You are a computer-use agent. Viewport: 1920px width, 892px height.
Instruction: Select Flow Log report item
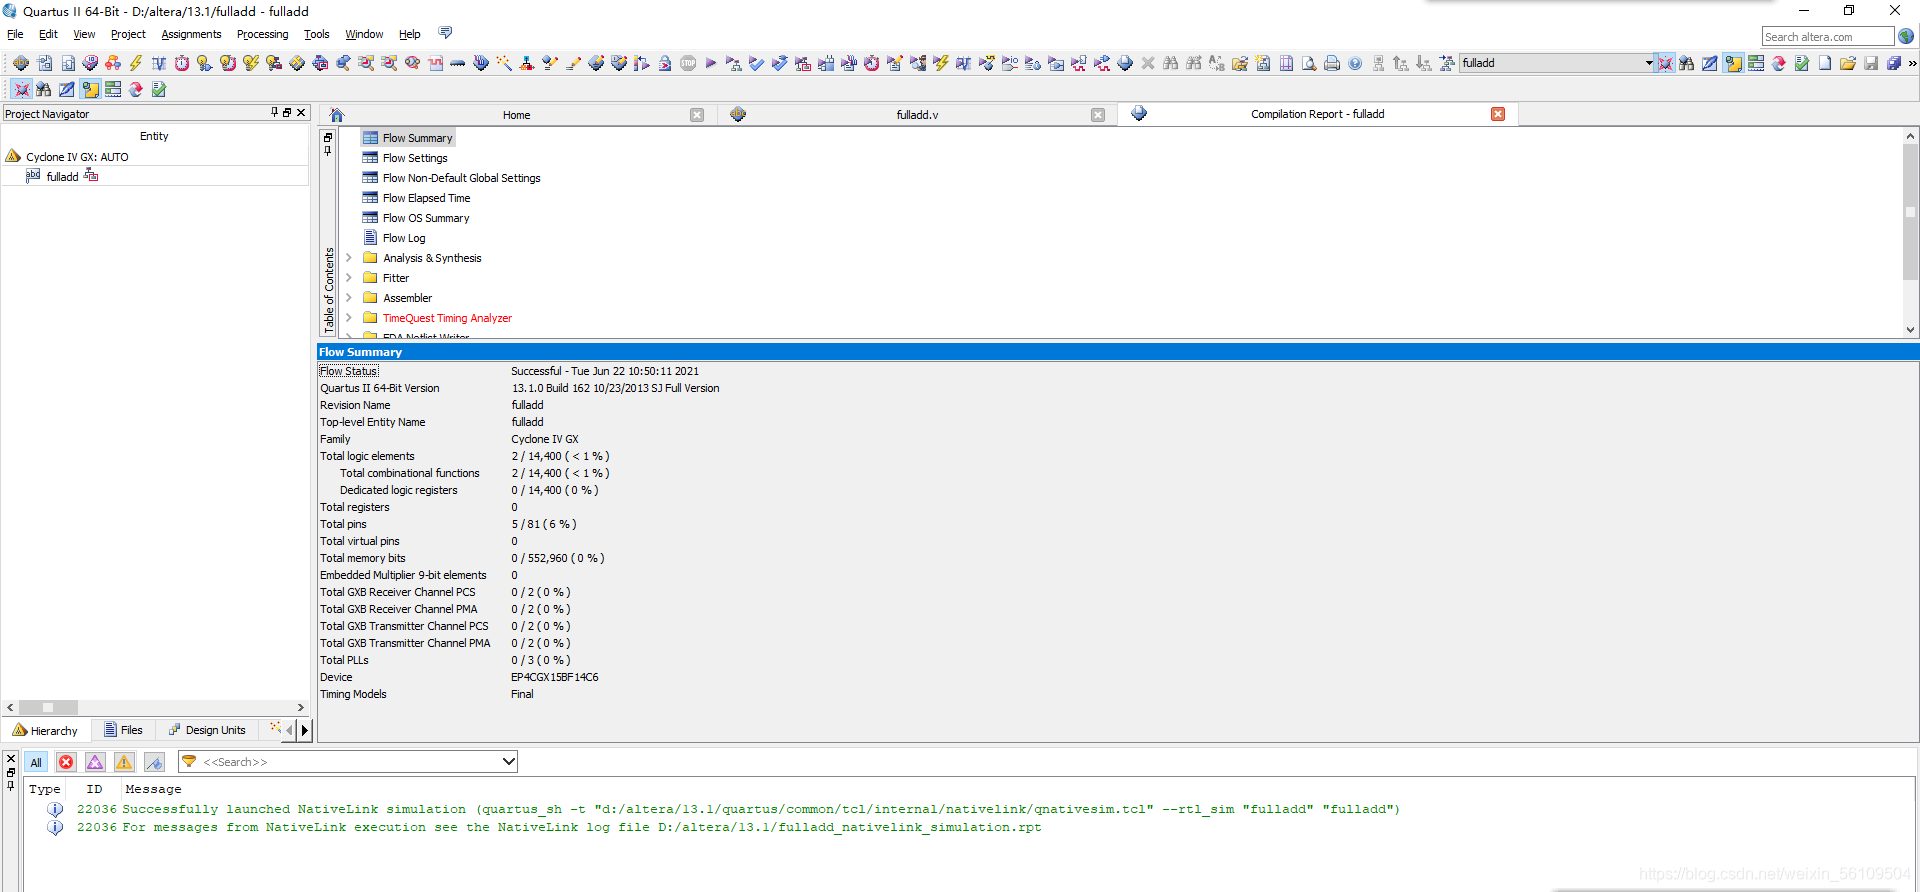tap(404, 238)
